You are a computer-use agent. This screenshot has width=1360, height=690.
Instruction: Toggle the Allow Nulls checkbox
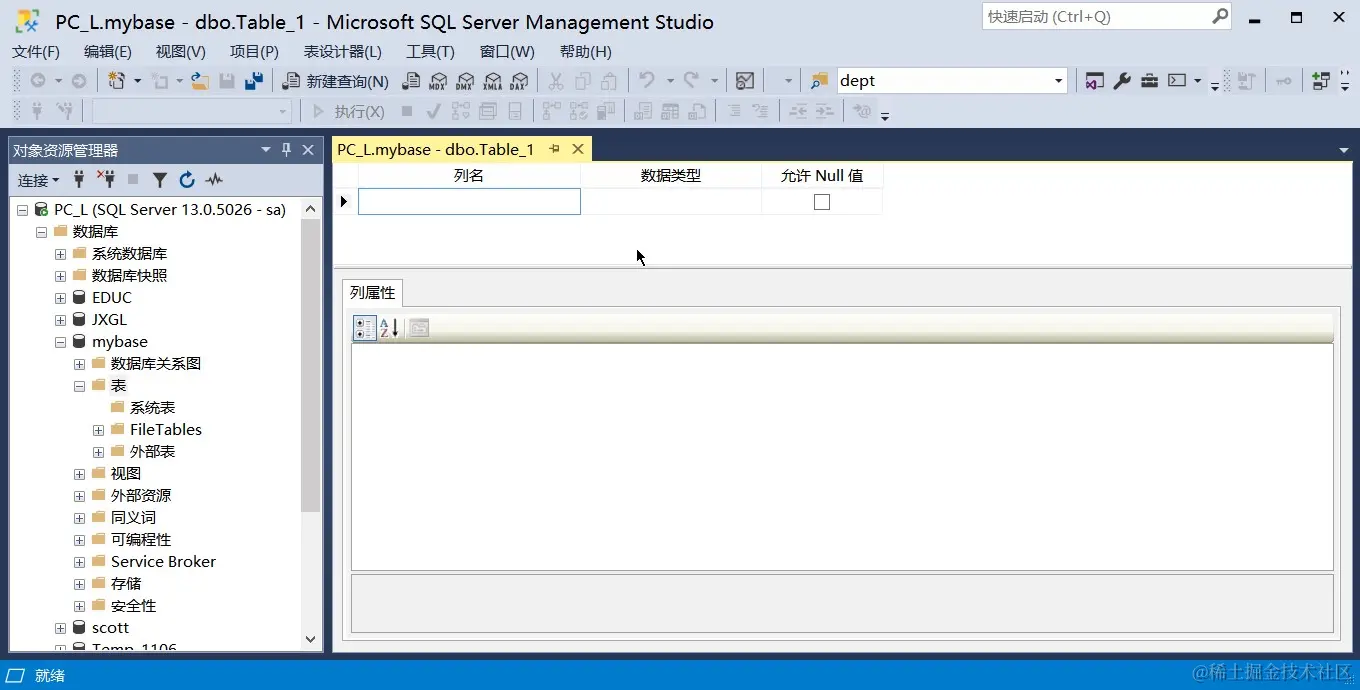[822, 202]
